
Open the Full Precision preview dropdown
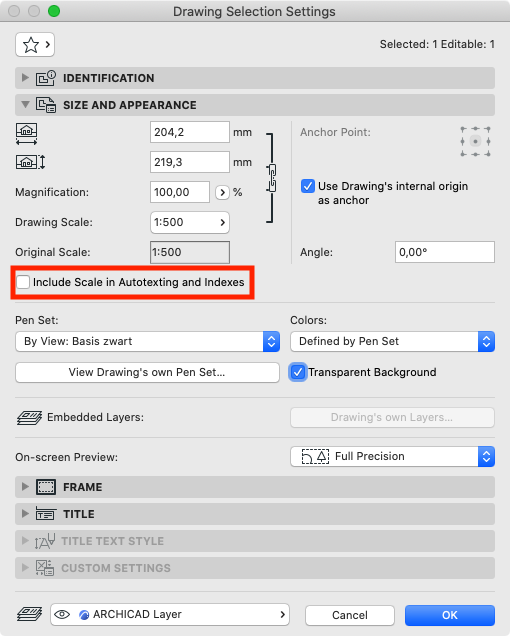point(392,457)
